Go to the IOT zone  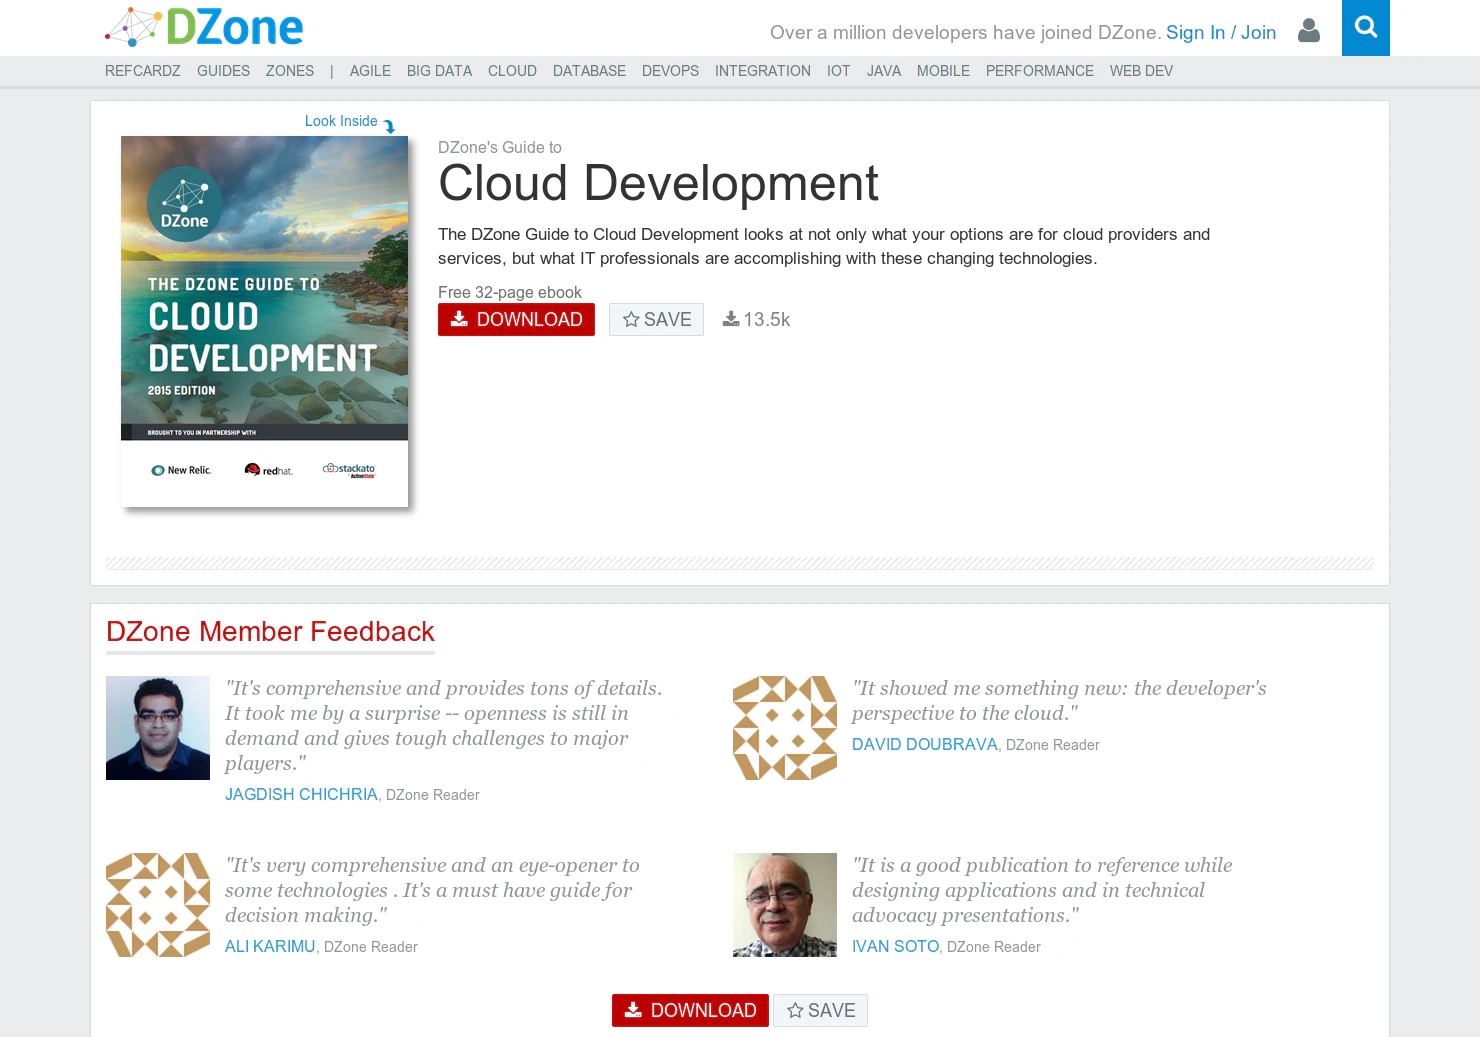click(838, 71)
